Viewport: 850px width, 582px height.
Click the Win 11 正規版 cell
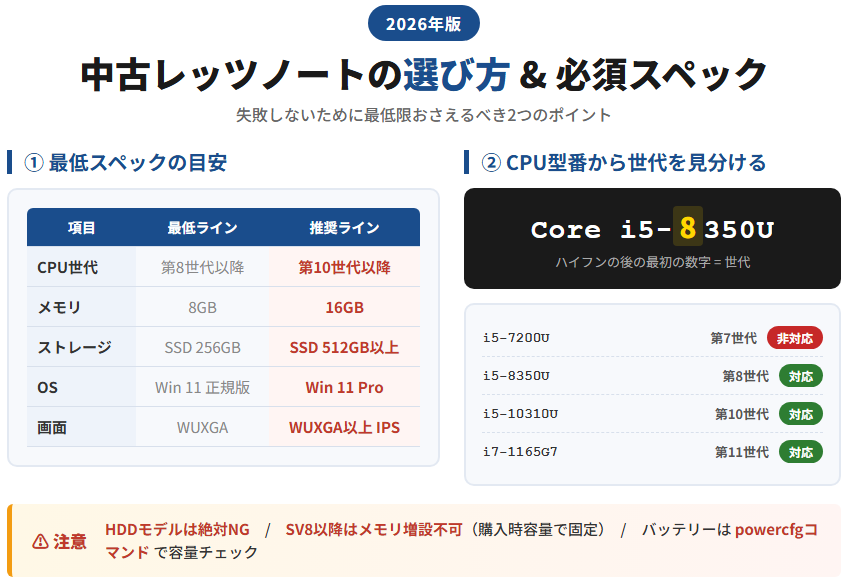202,387
